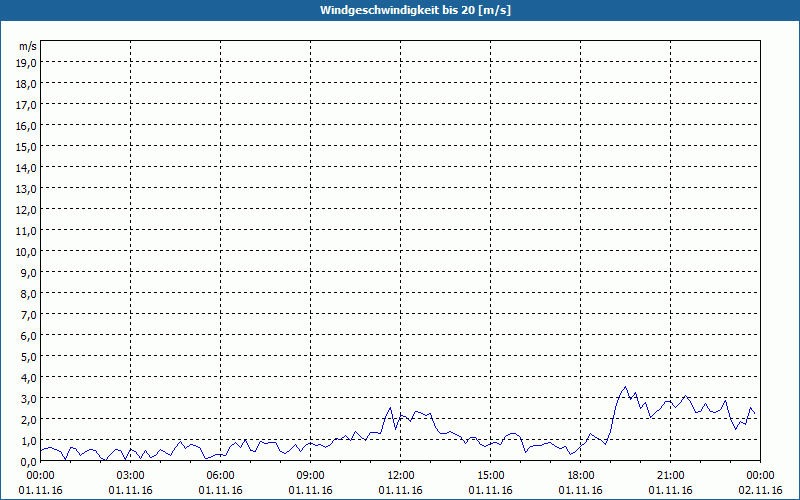
Task: Click the wind speed peak after 19:00
Action: pyautogui.click(x=626, y=387)
